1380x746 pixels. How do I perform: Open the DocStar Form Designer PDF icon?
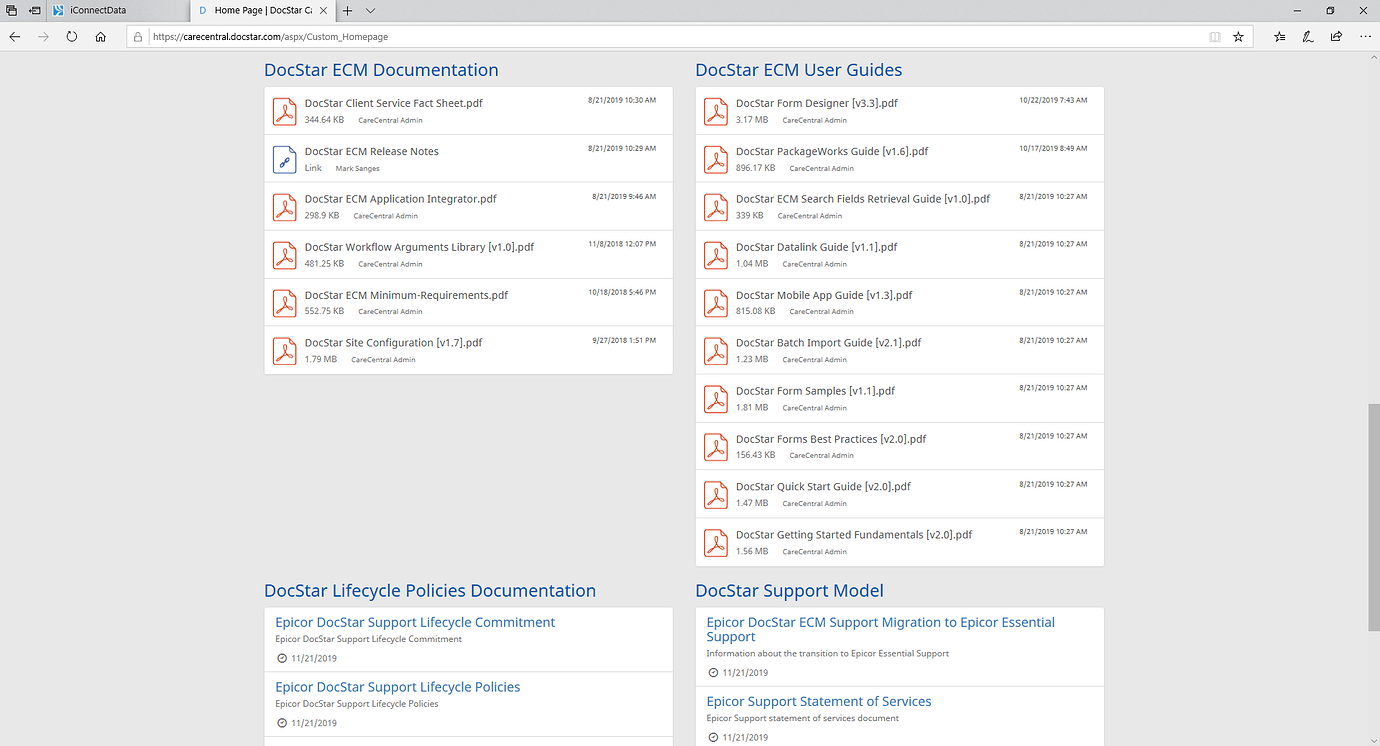point(716,110)
